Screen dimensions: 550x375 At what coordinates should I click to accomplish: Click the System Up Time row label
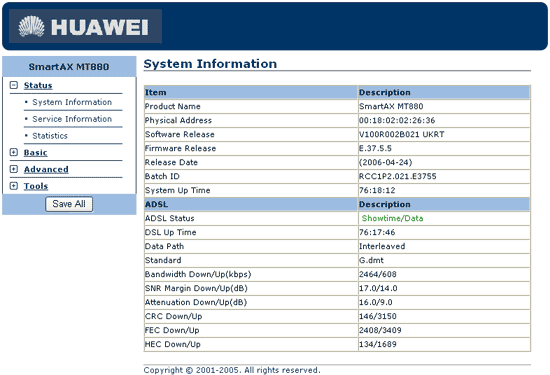(177, 190)
